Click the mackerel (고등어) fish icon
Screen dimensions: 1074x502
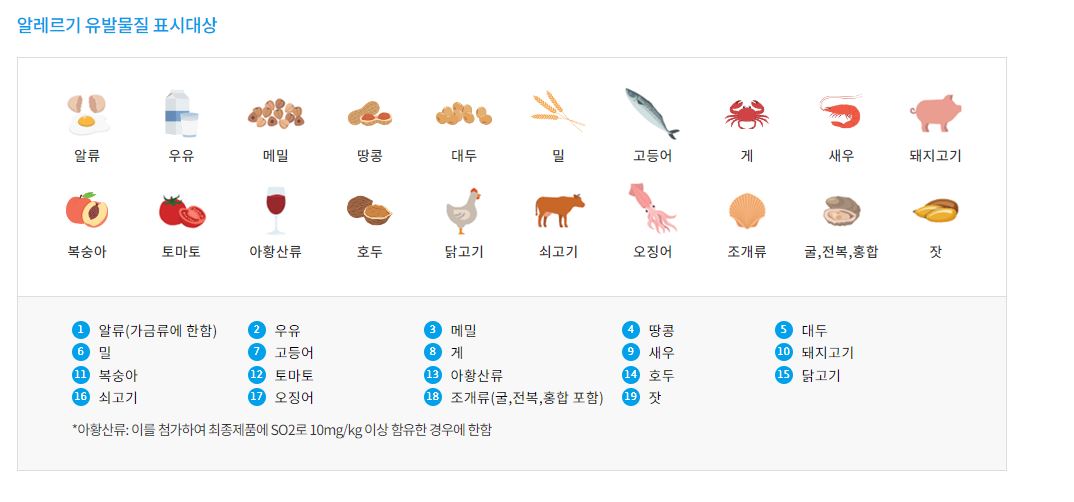[652, 113]
